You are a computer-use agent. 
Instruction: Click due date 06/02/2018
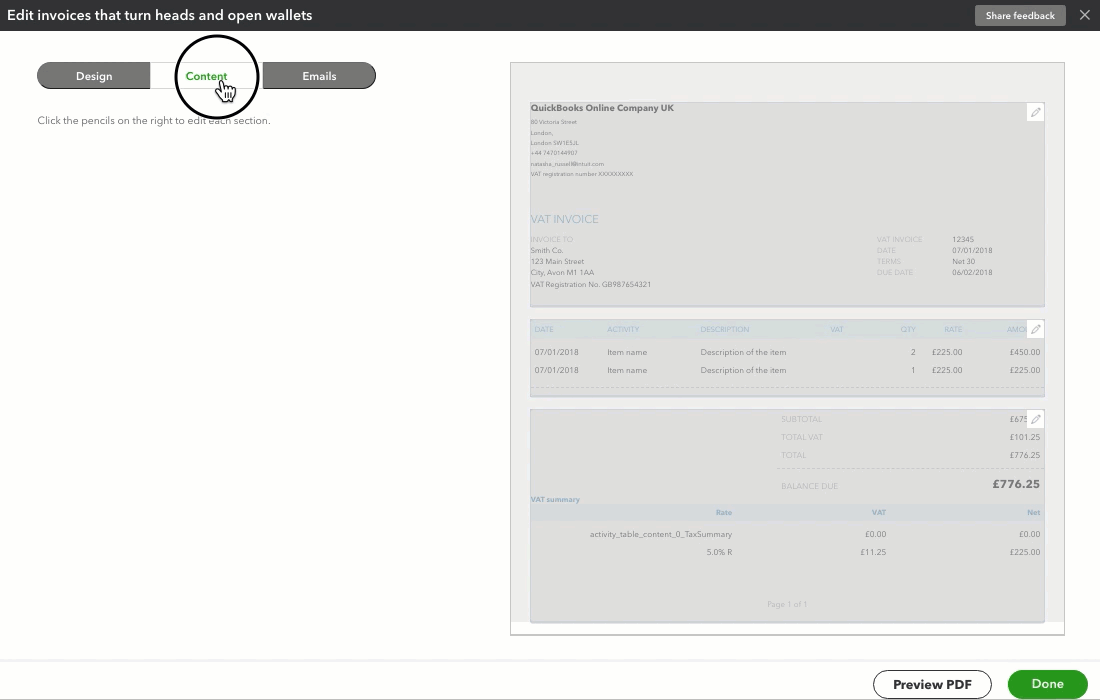(x=972, y=272)
